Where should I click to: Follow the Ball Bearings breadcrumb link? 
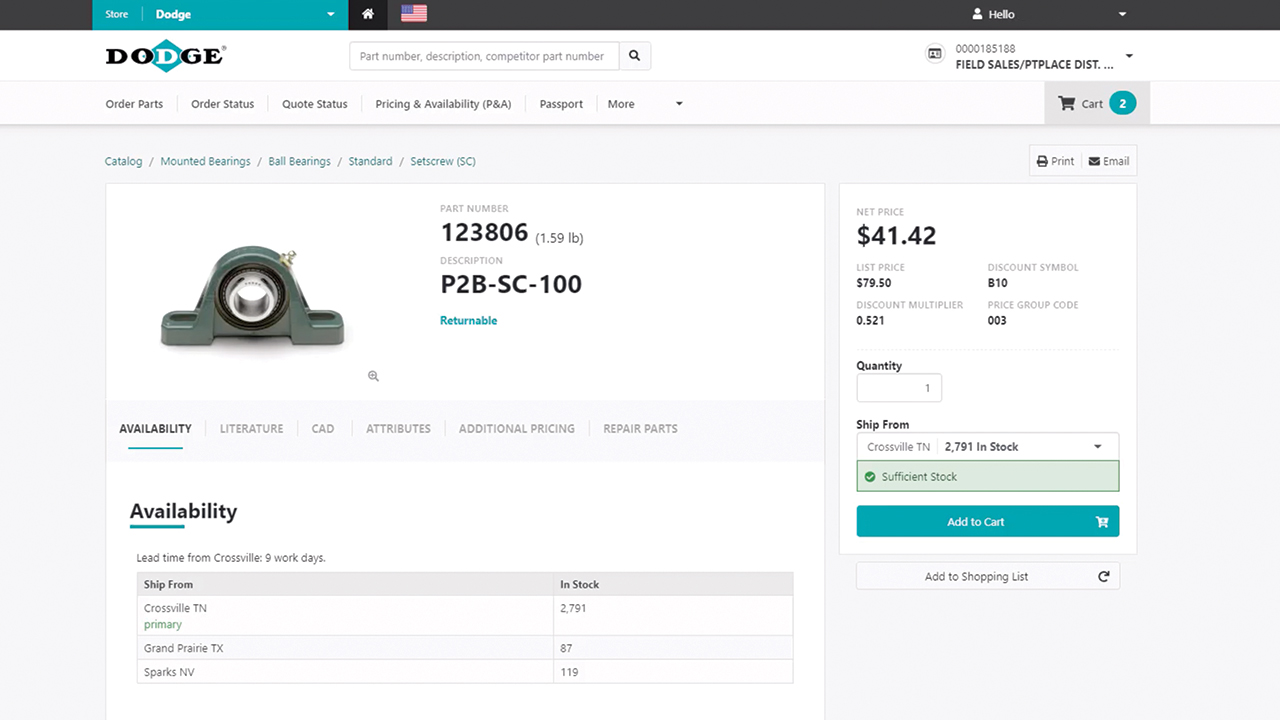[299, 161]
